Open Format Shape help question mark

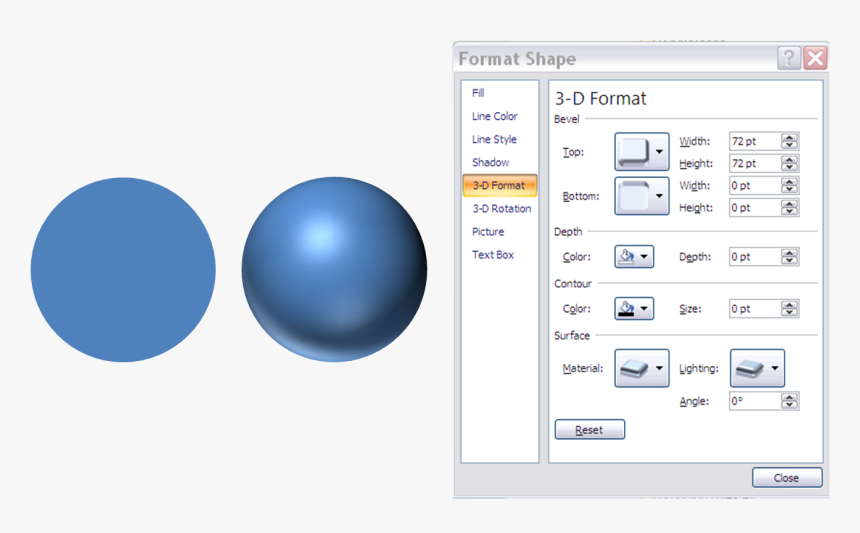click(789, 58)
